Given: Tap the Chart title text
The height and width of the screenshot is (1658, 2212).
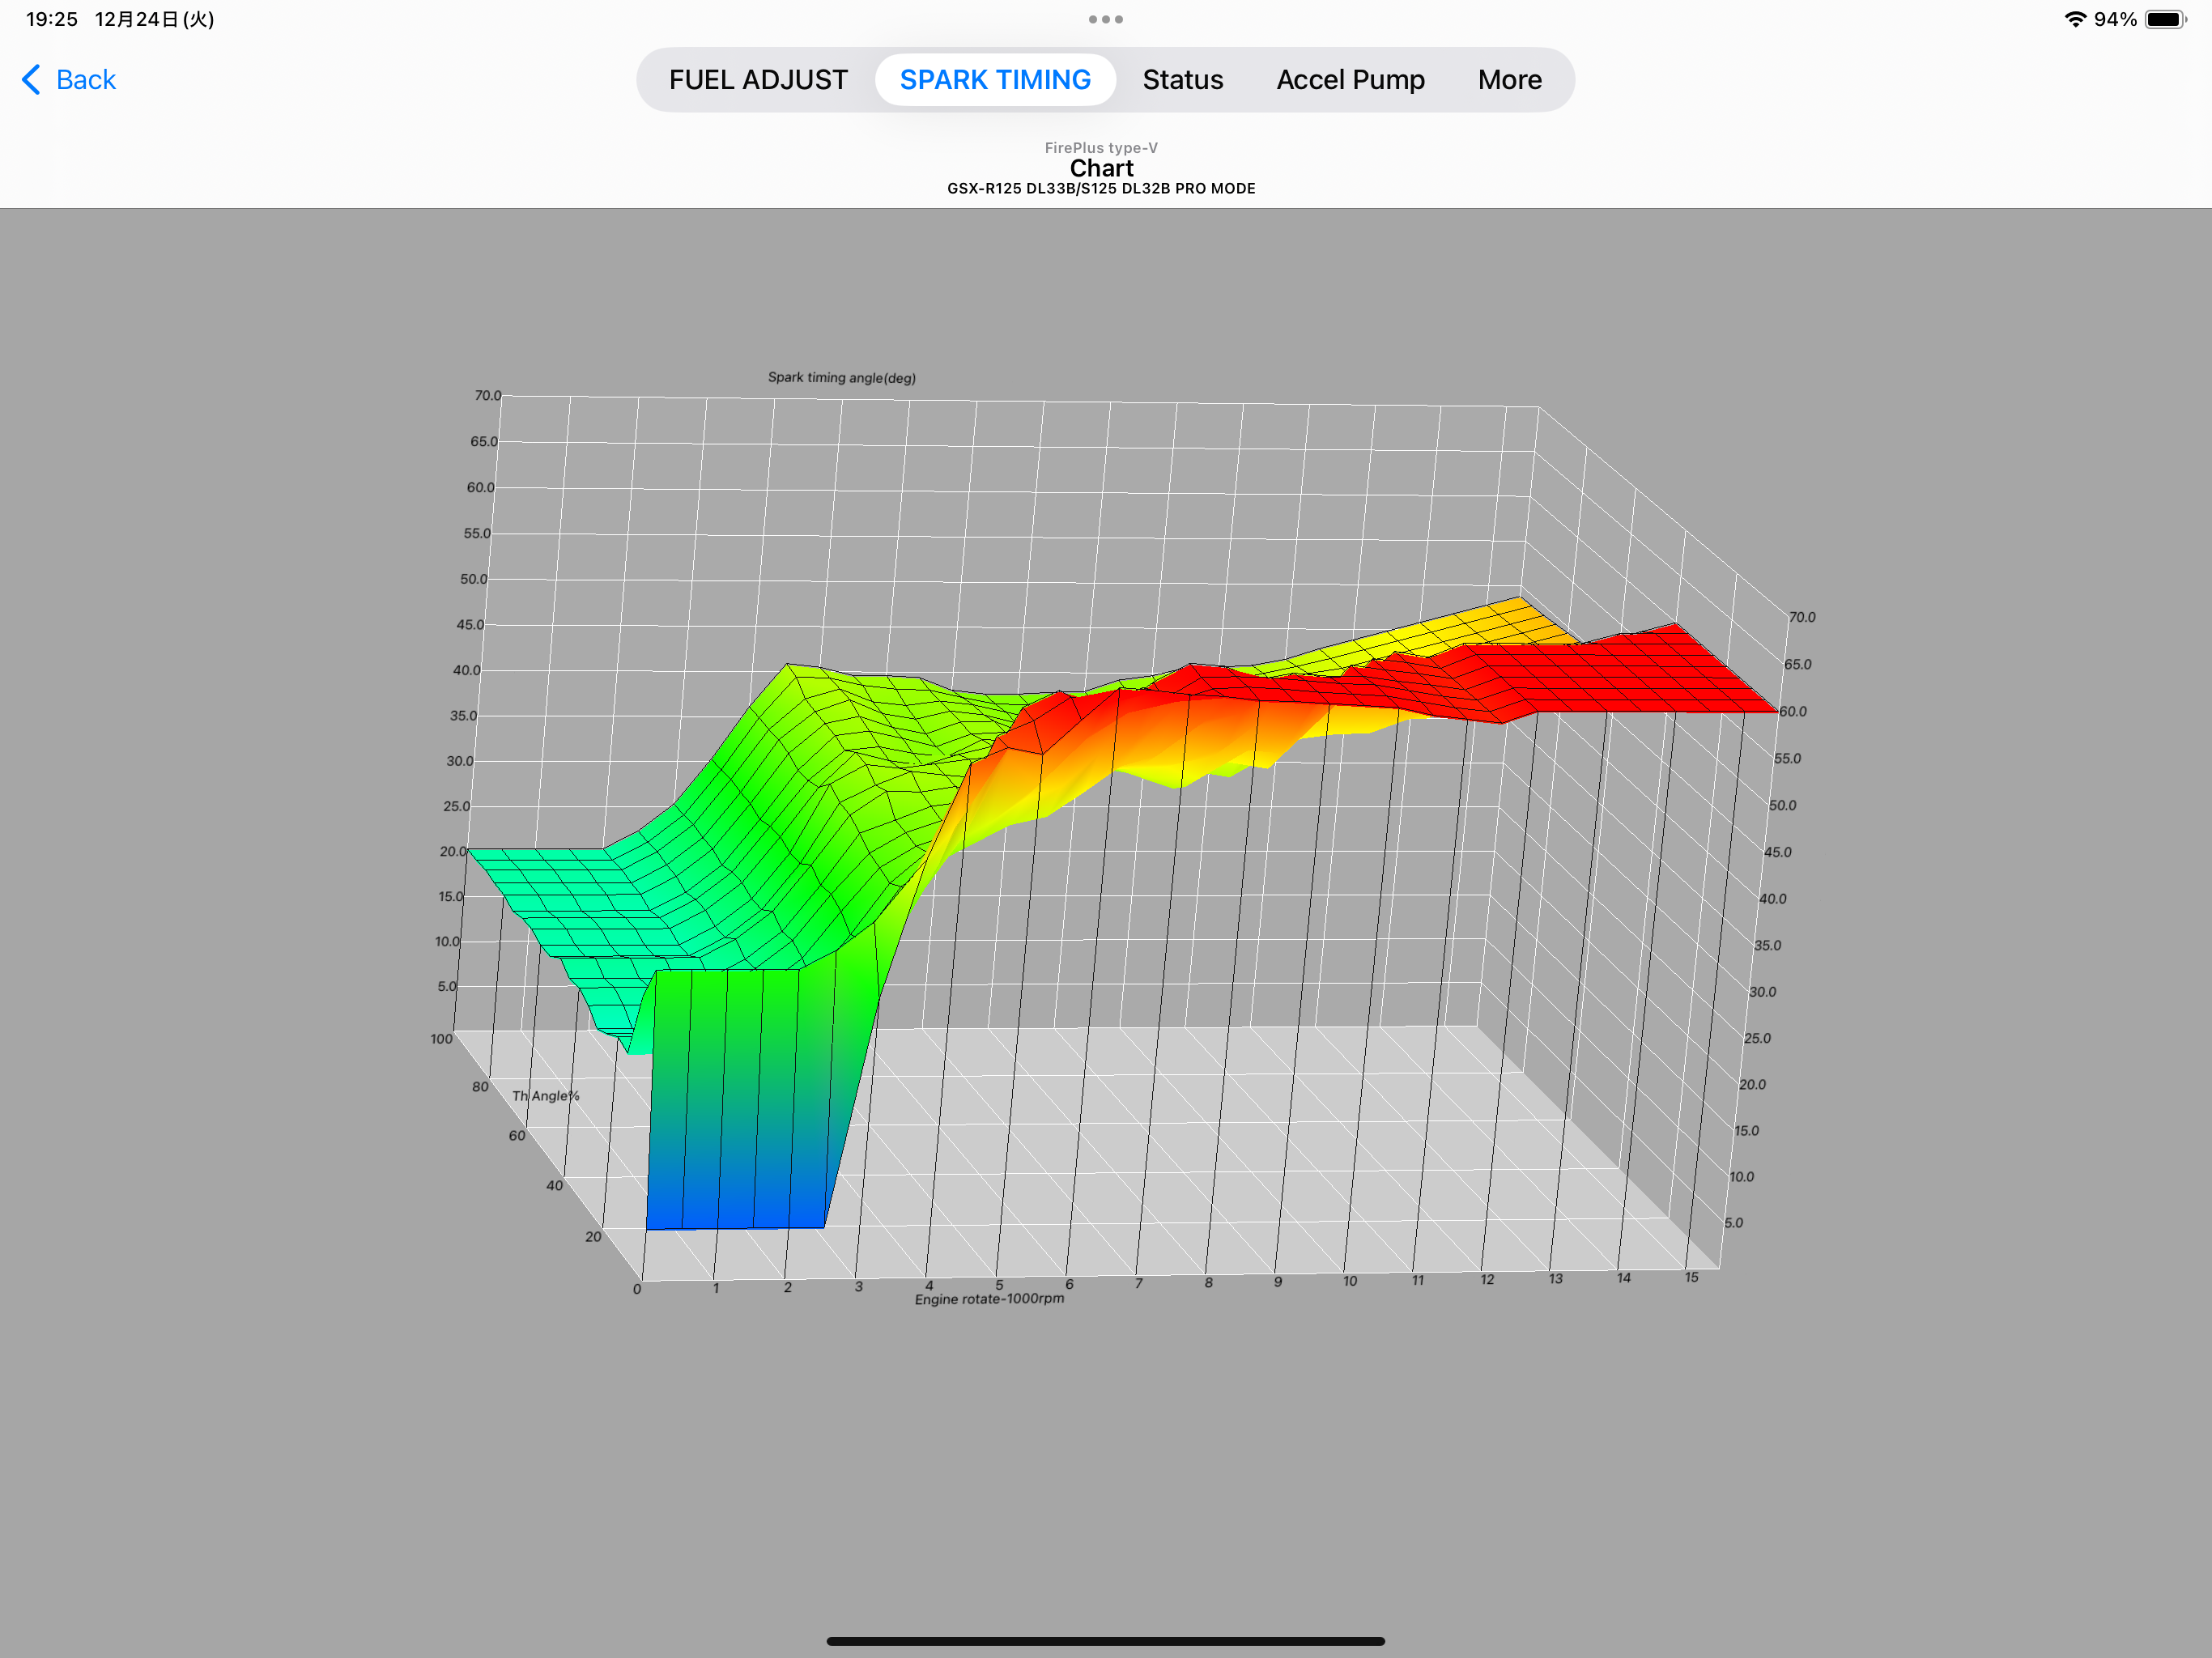Looking at the screenshot, I should pyautogui.click(x=1101, y=168).
